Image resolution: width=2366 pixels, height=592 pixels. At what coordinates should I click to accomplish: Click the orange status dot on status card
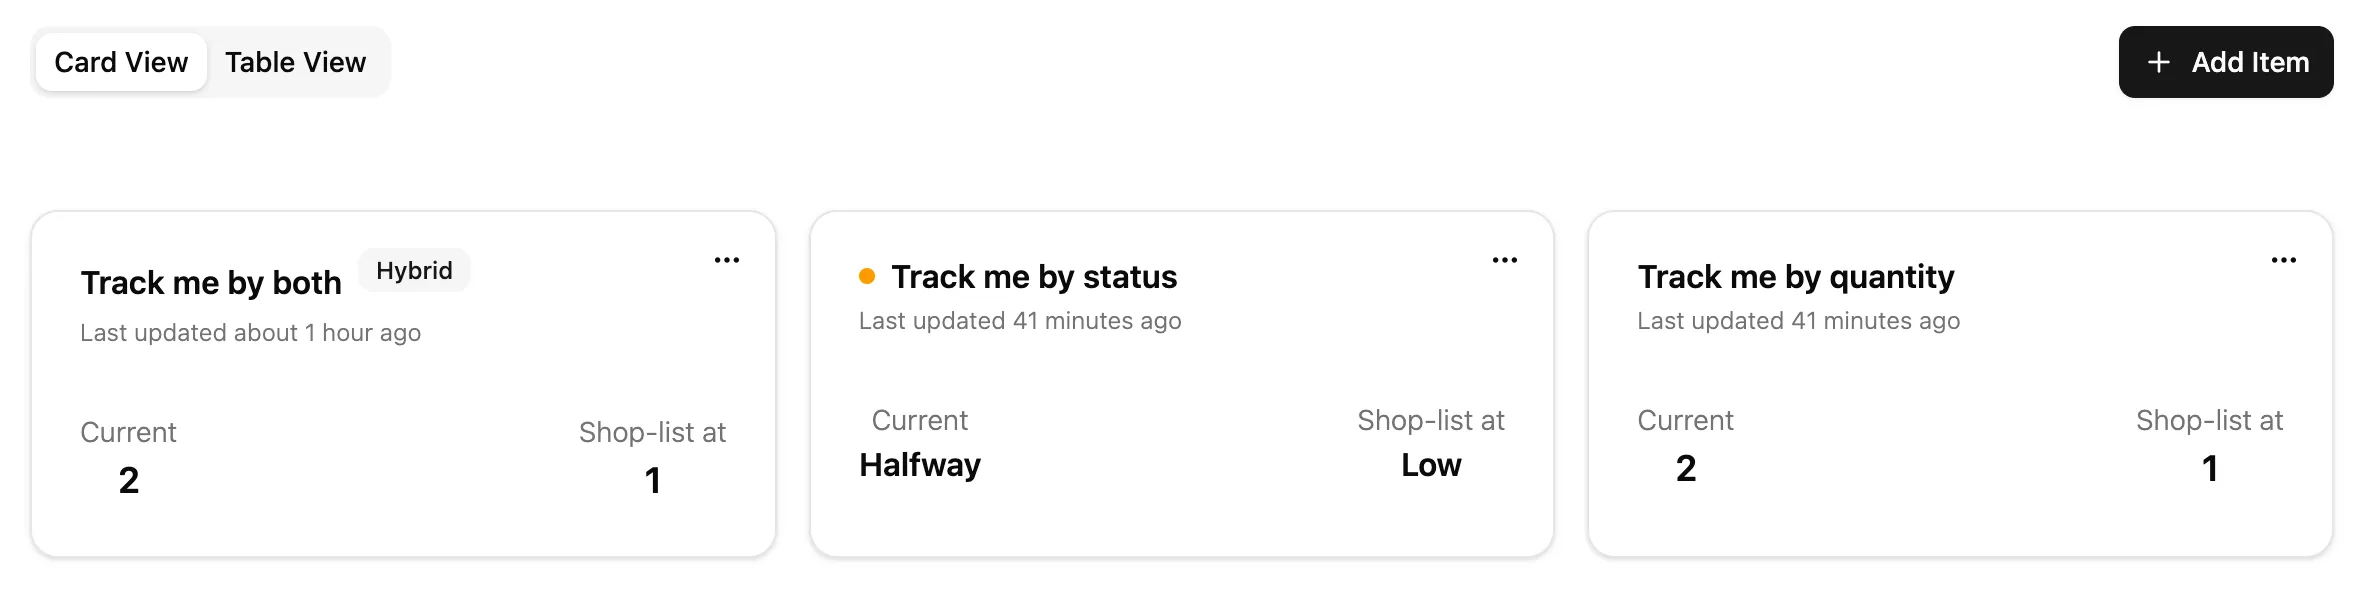click(x=867, y=276)
